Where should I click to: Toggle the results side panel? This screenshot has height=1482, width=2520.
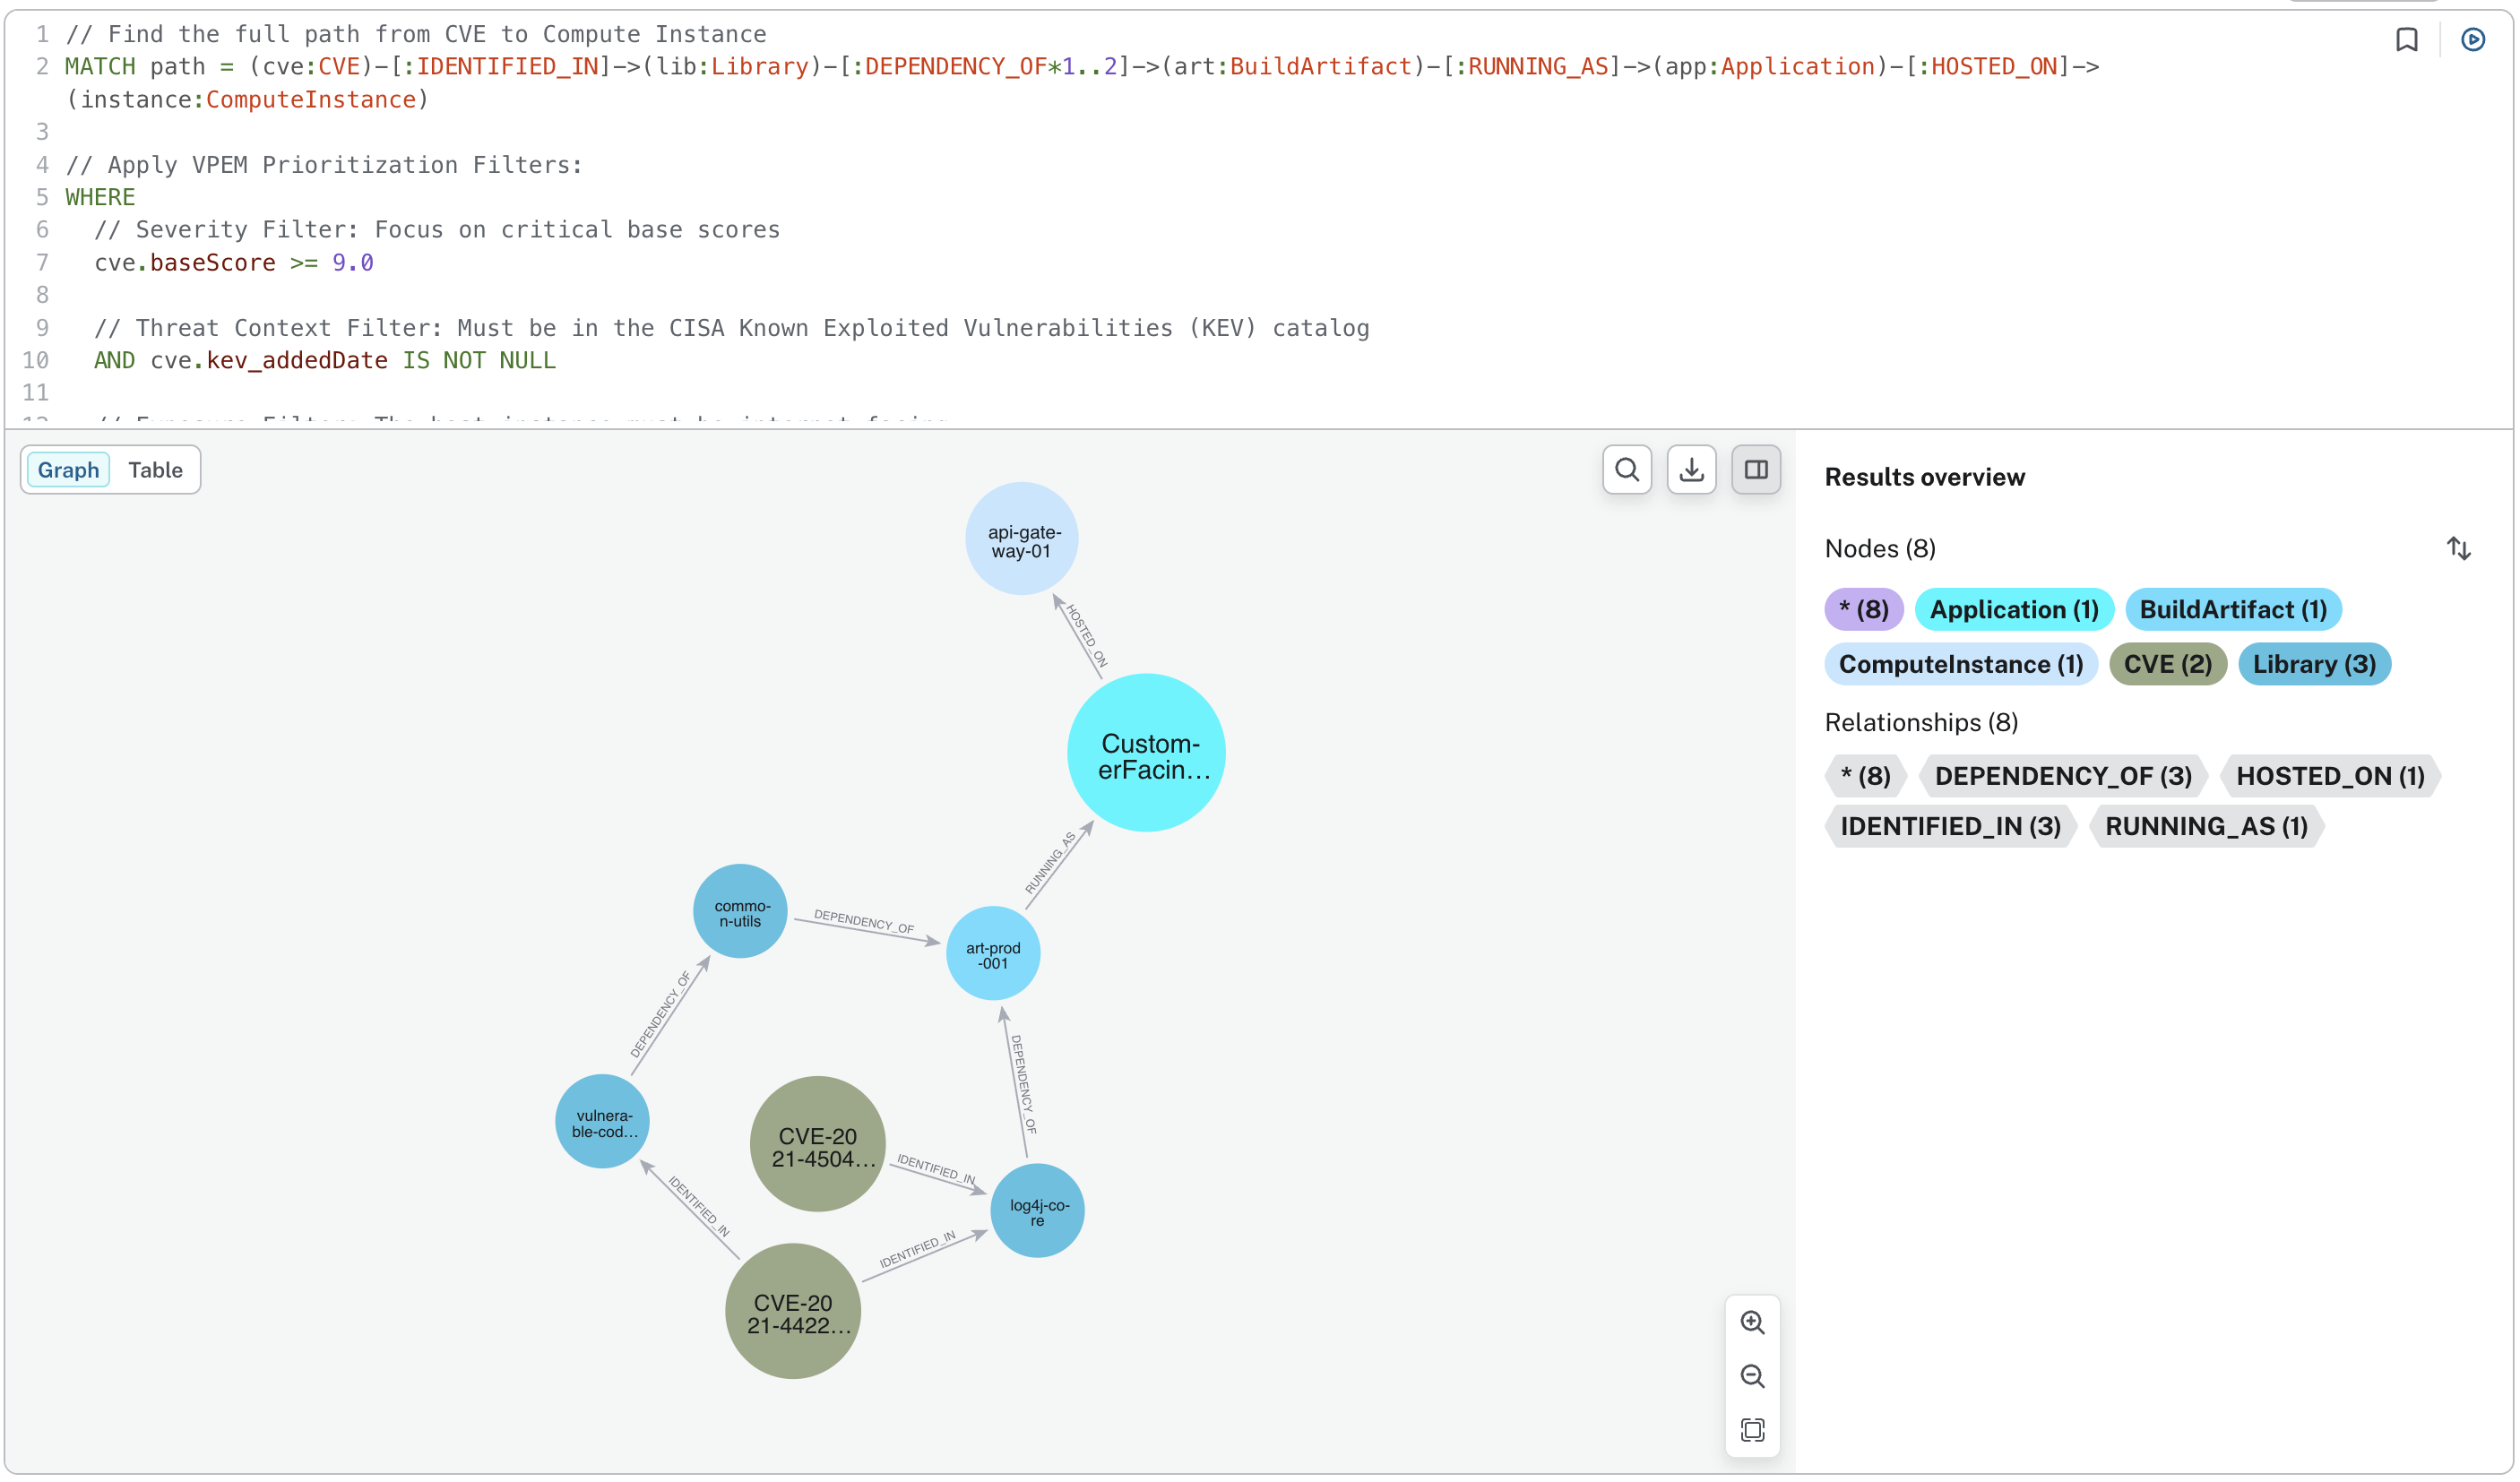pyautogui.click(x=1756, y=469)
